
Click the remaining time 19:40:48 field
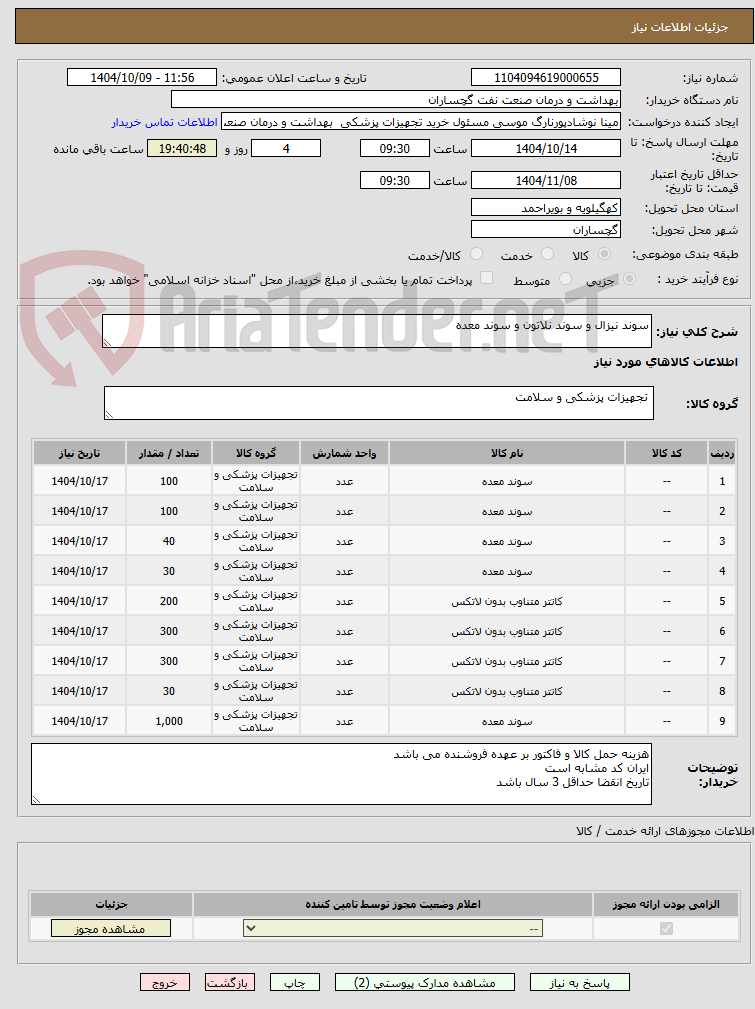pyautogui.click(x=182, y=149)
